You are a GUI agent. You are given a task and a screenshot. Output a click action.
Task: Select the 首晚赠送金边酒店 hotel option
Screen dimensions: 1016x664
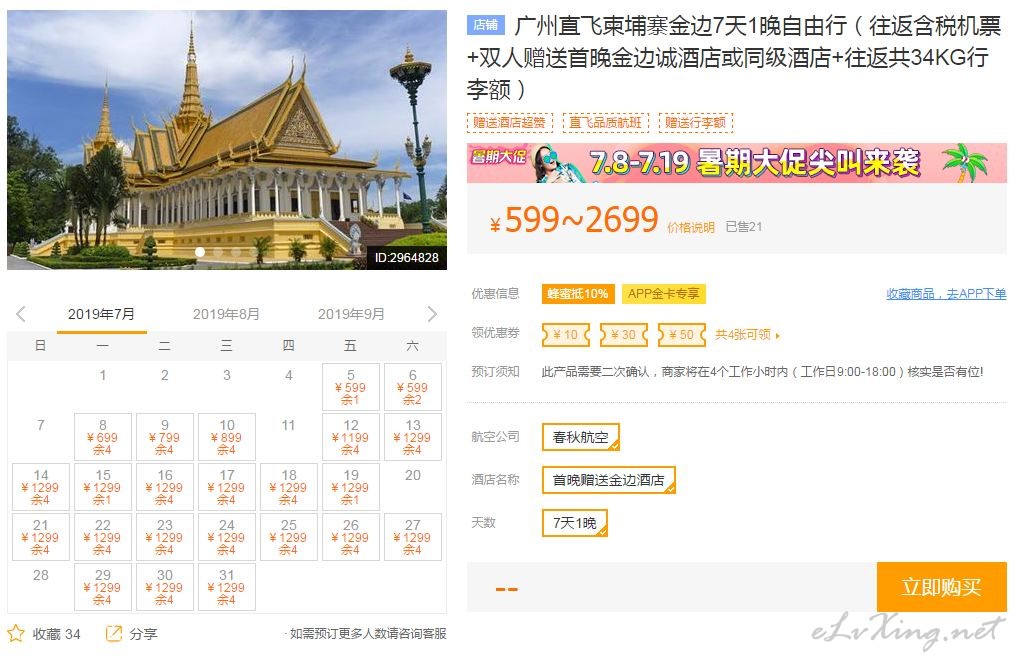coord(608,480)
